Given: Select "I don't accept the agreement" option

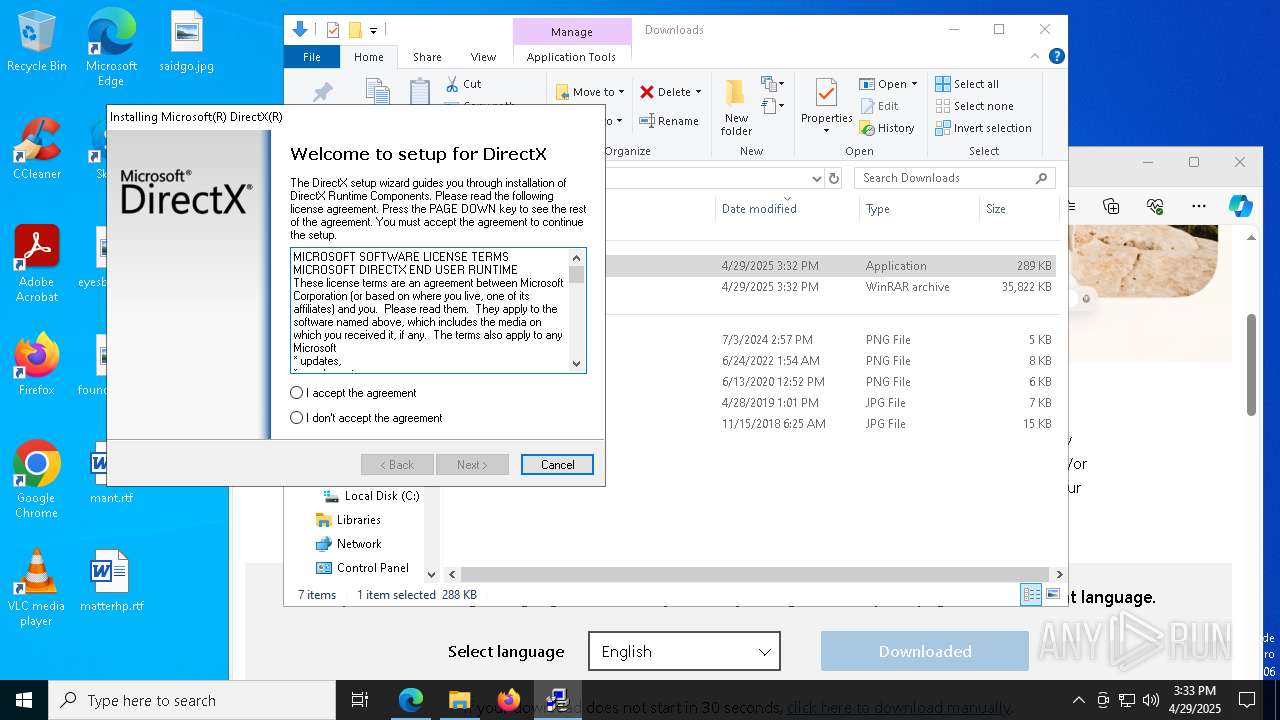Looking at the screenshot, I should (x=296, y=418).
